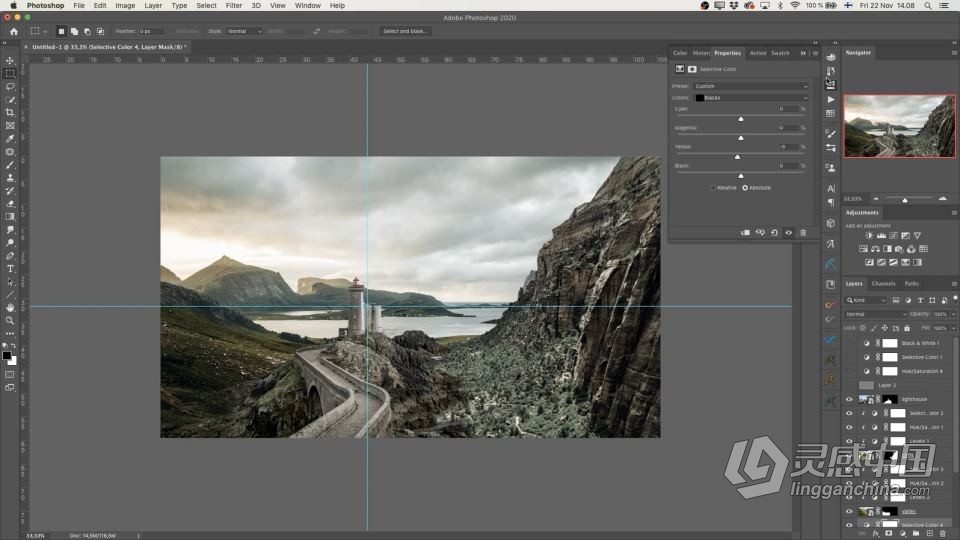The width and height of the screenshot is (960, 540).
Task: Select the Crop tool
Action: tap(10, 113)
